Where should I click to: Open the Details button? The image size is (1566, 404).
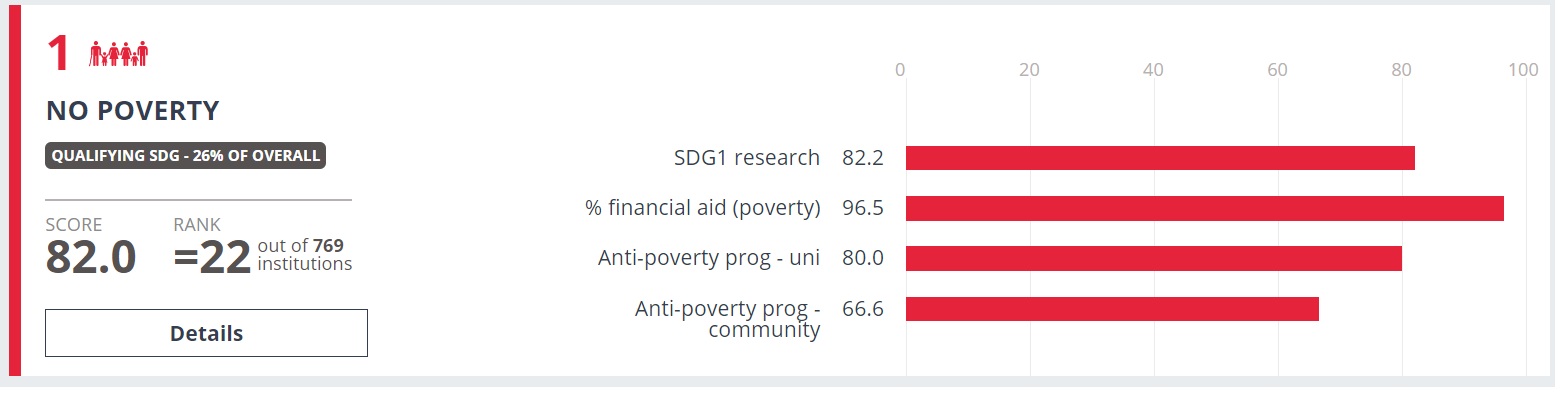click(206, 333)
